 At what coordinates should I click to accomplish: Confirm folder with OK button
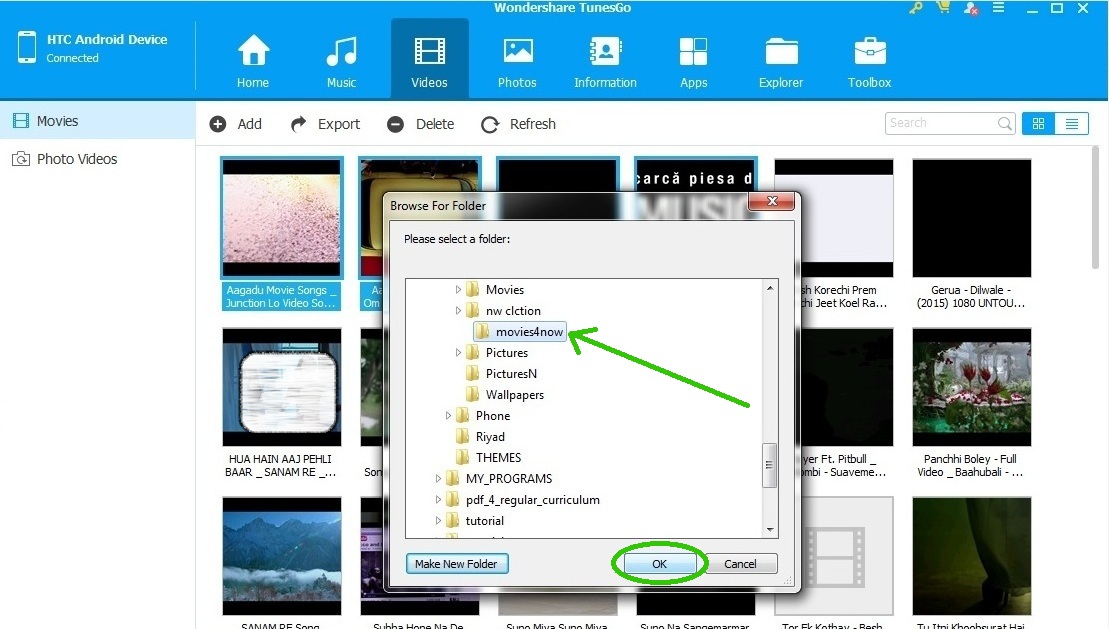[x=659, y=564]
